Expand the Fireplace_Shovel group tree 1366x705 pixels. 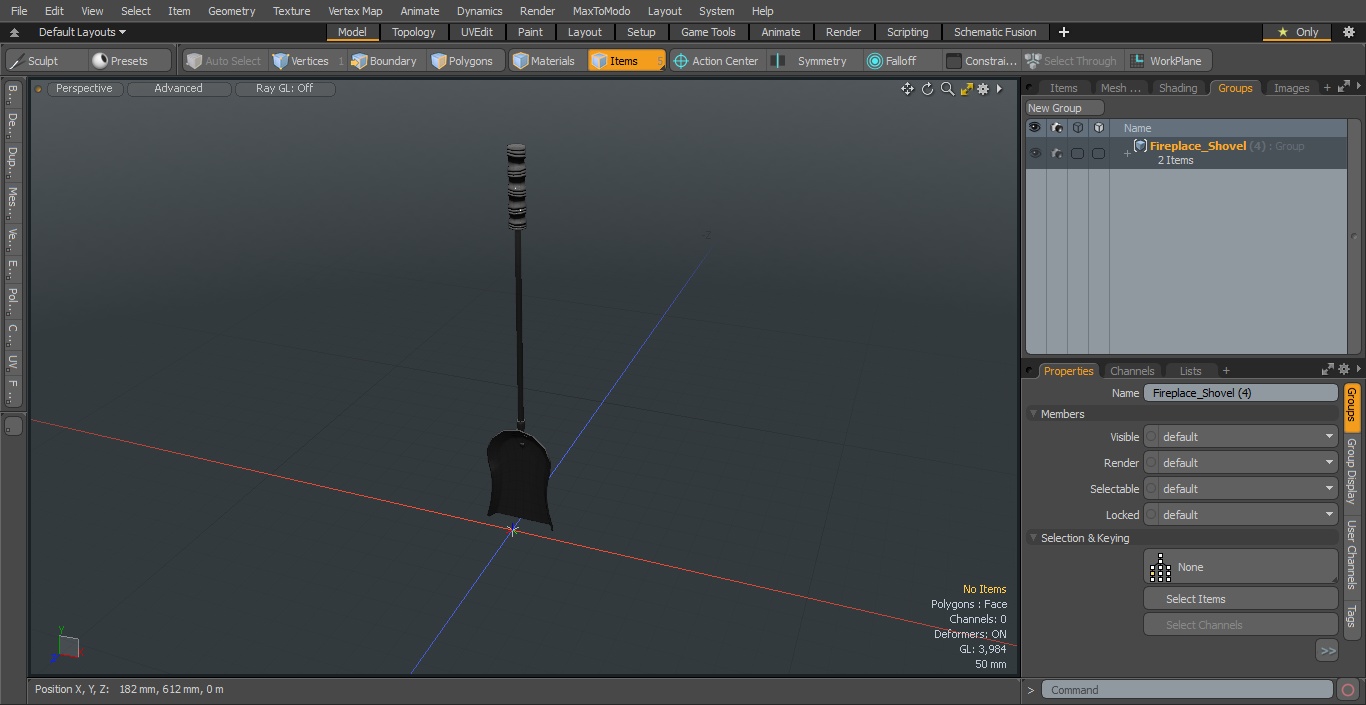pos(1127,153)
